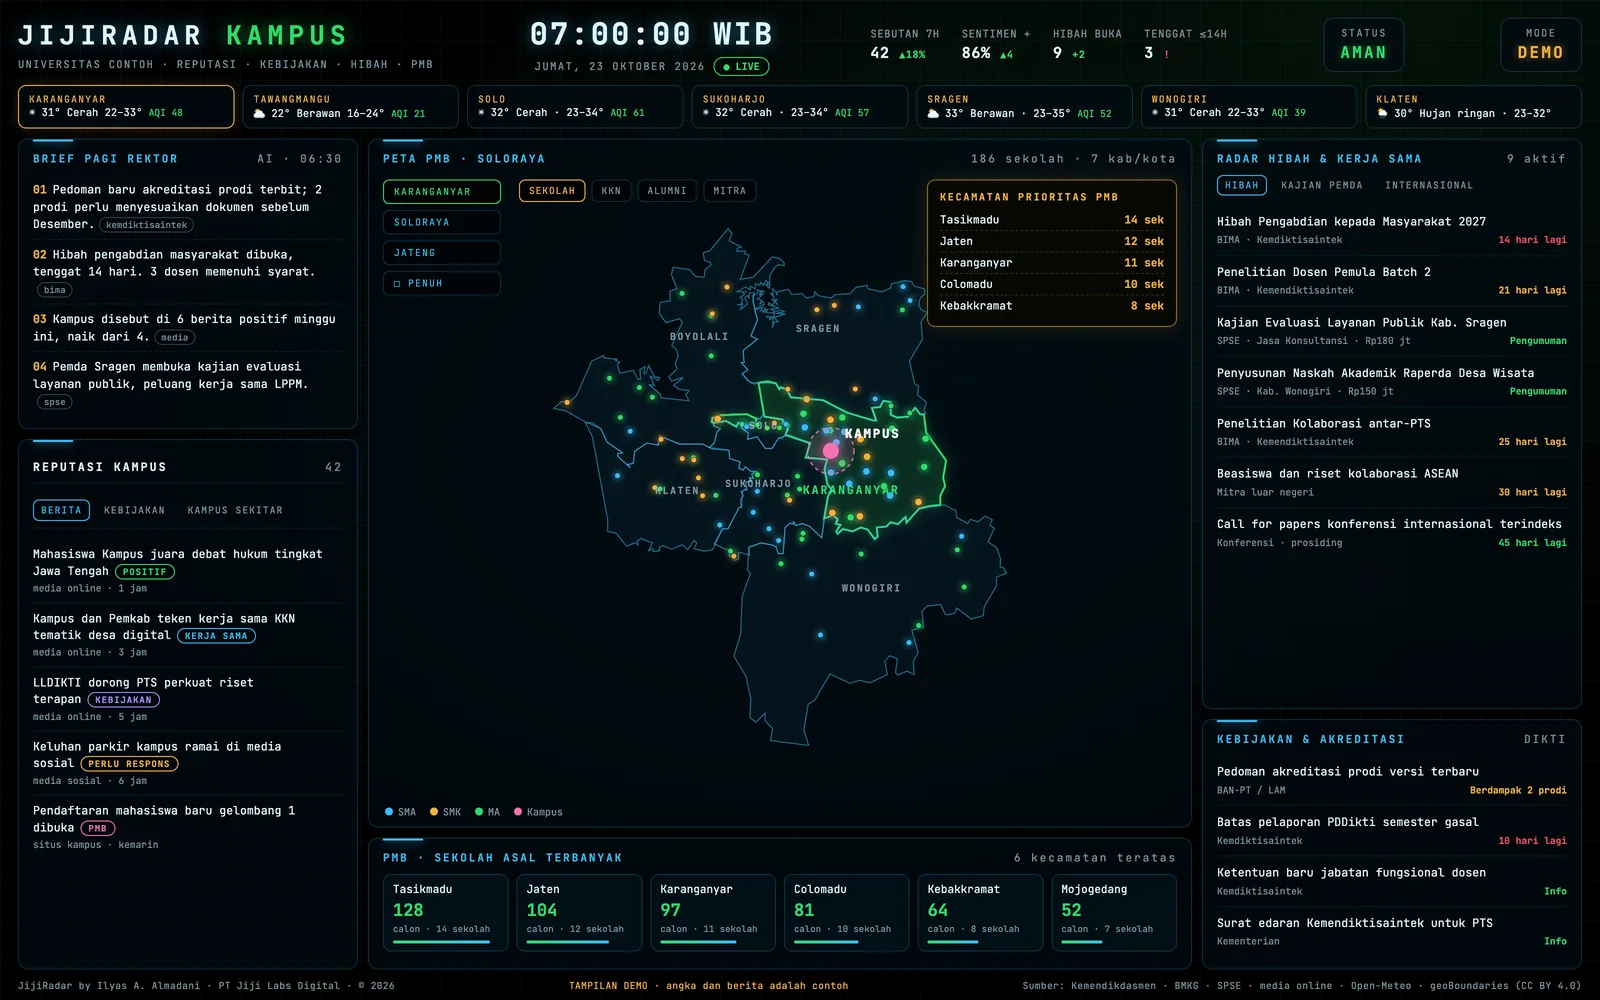
Task: Click the red alert mark beside Tenggat count
Action: (1166, 54)
